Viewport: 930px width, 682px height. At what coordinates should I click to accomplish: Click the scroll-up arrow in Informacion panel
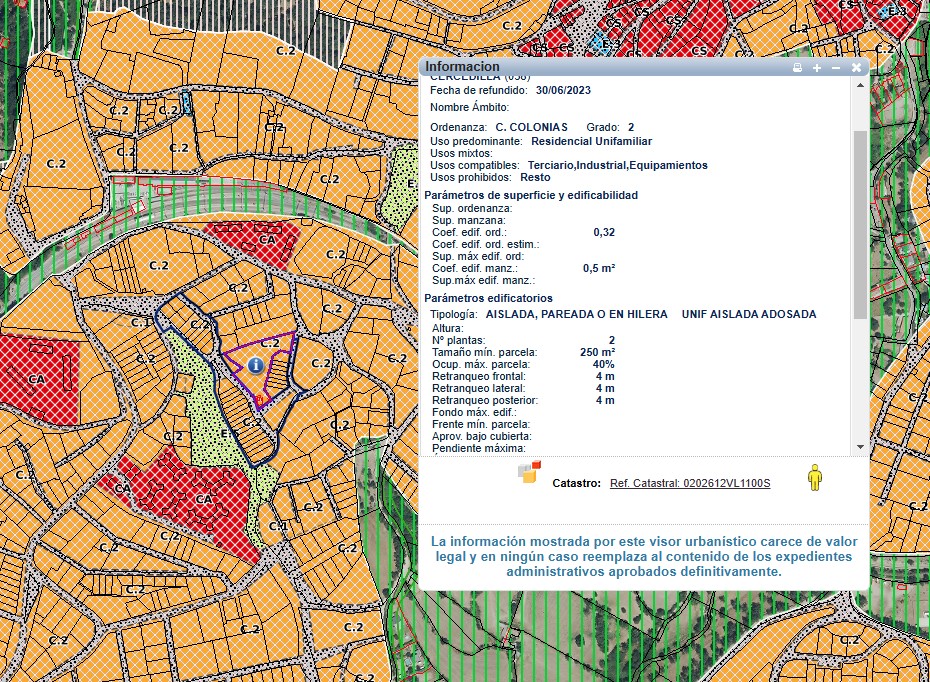click(860, 85)
